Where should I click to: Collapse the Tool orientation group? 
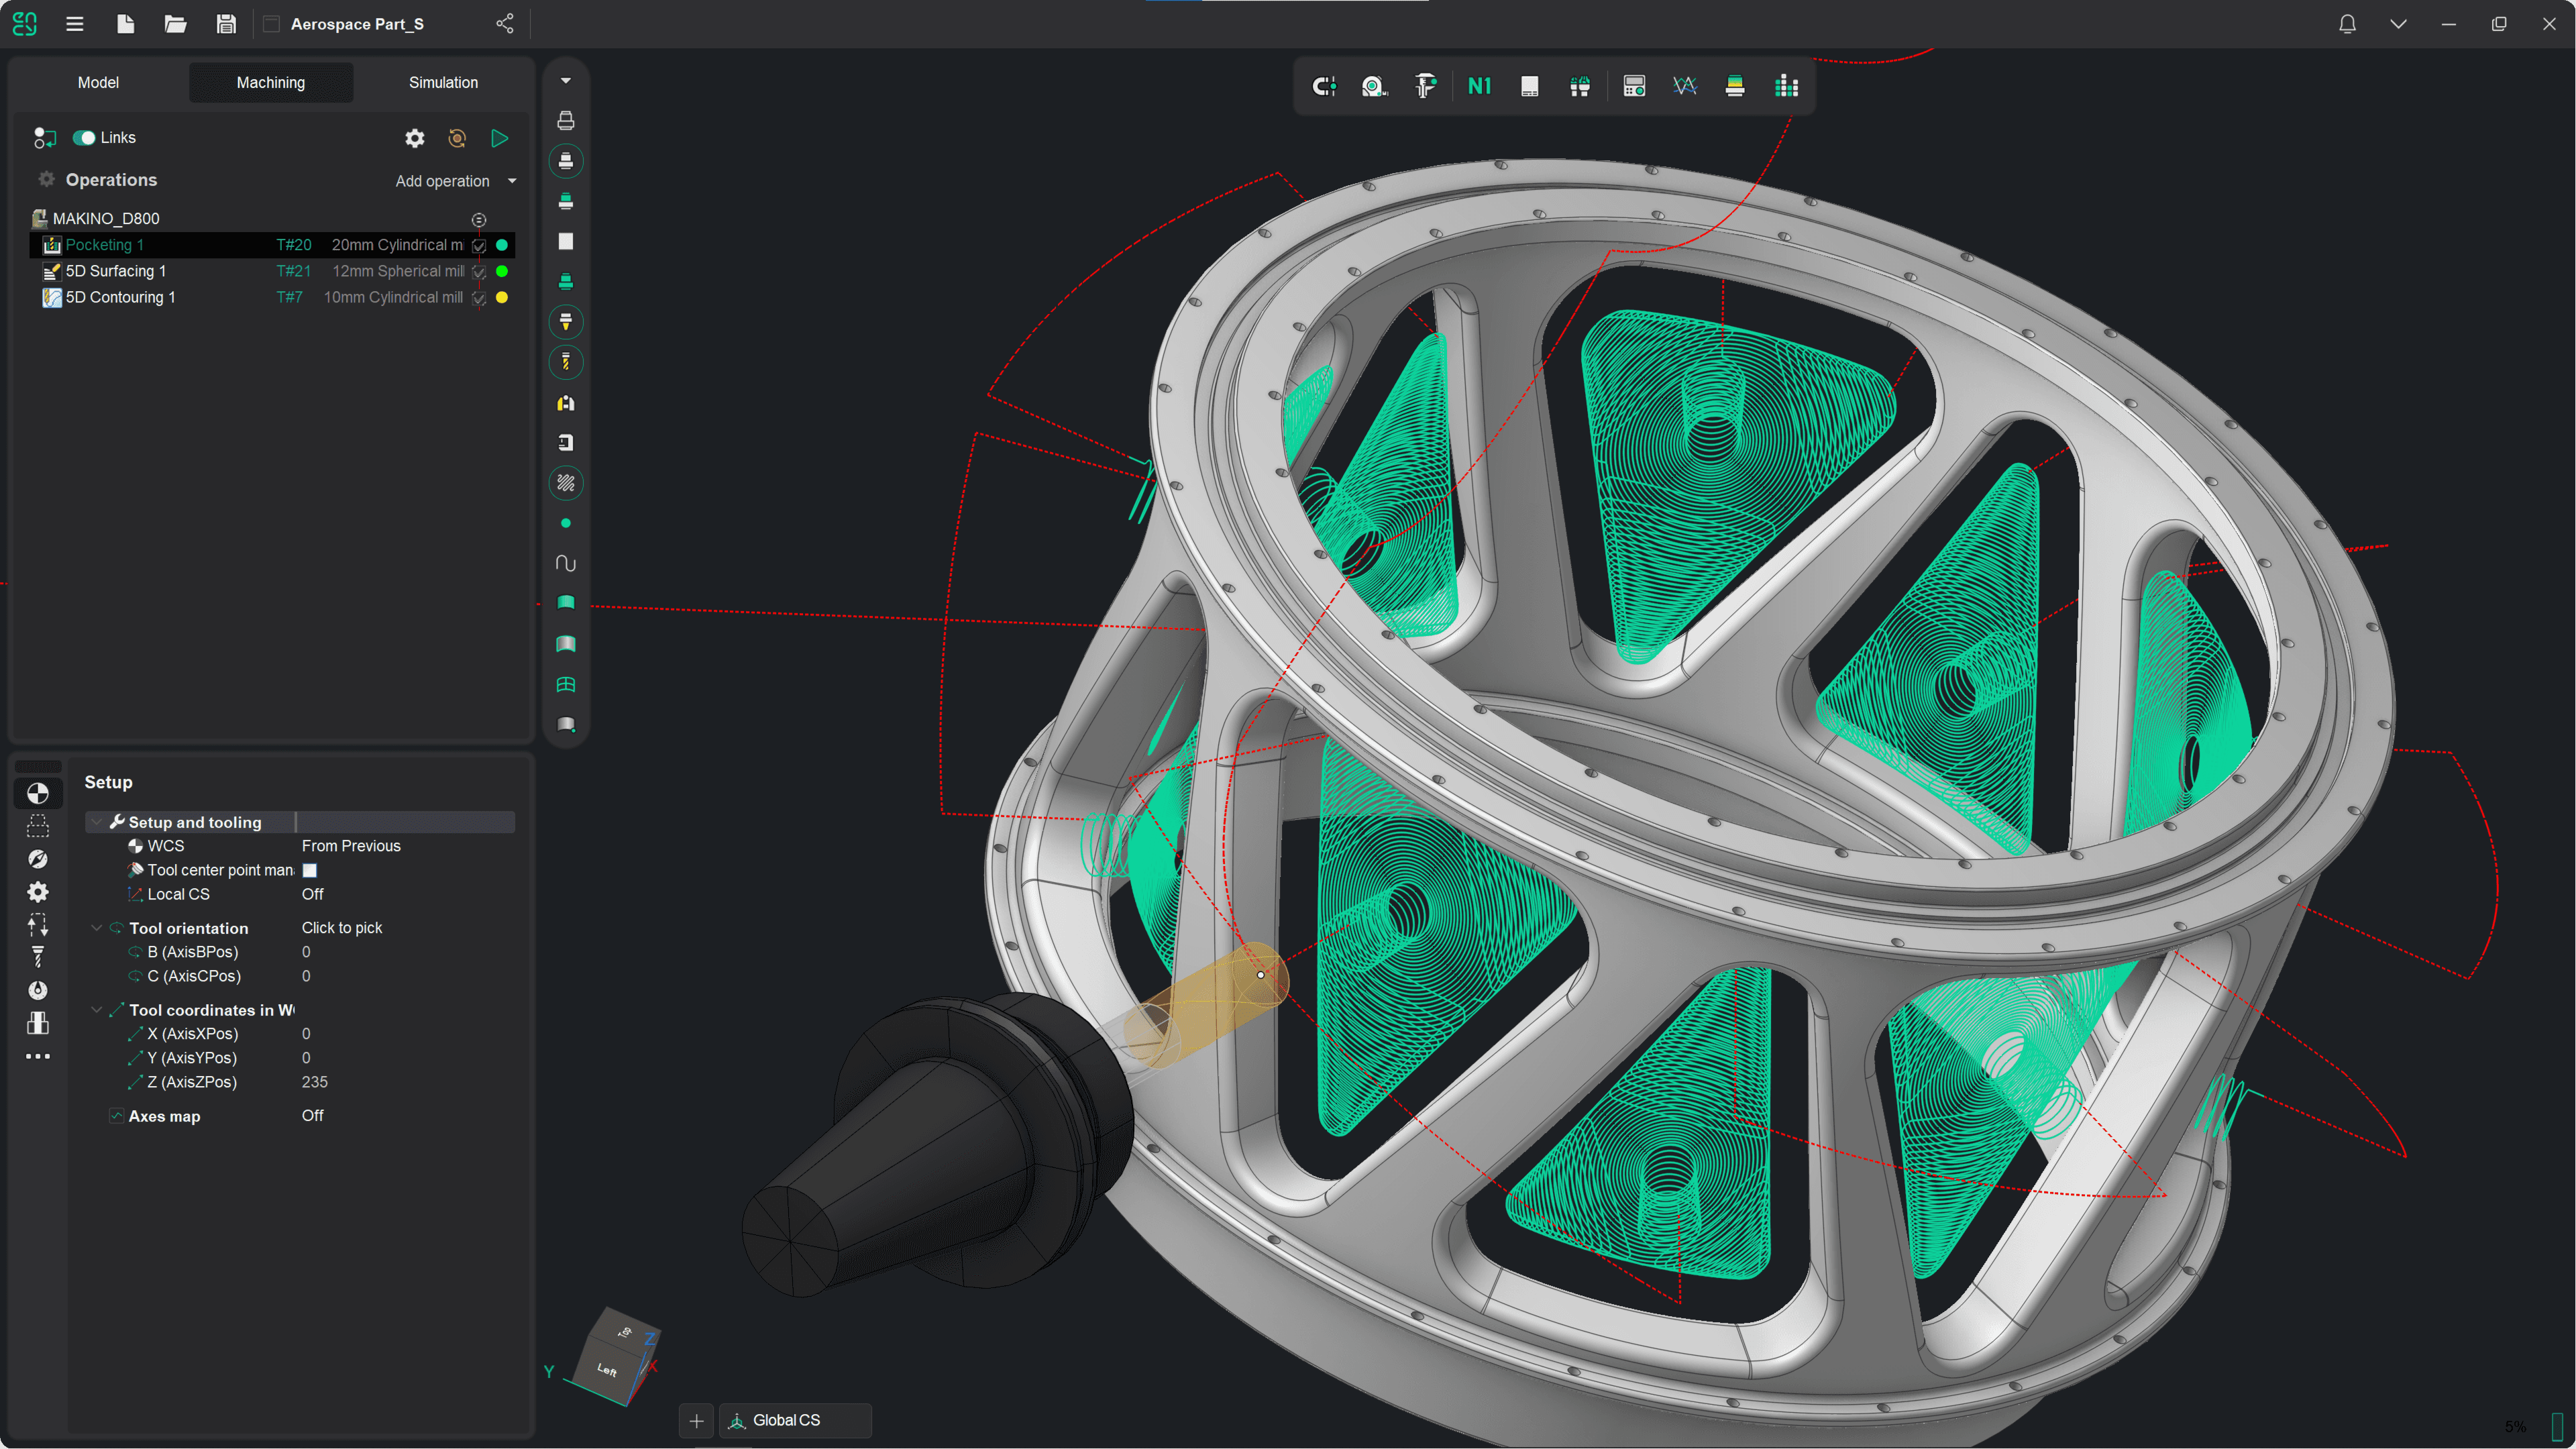[x=96, y=928]
